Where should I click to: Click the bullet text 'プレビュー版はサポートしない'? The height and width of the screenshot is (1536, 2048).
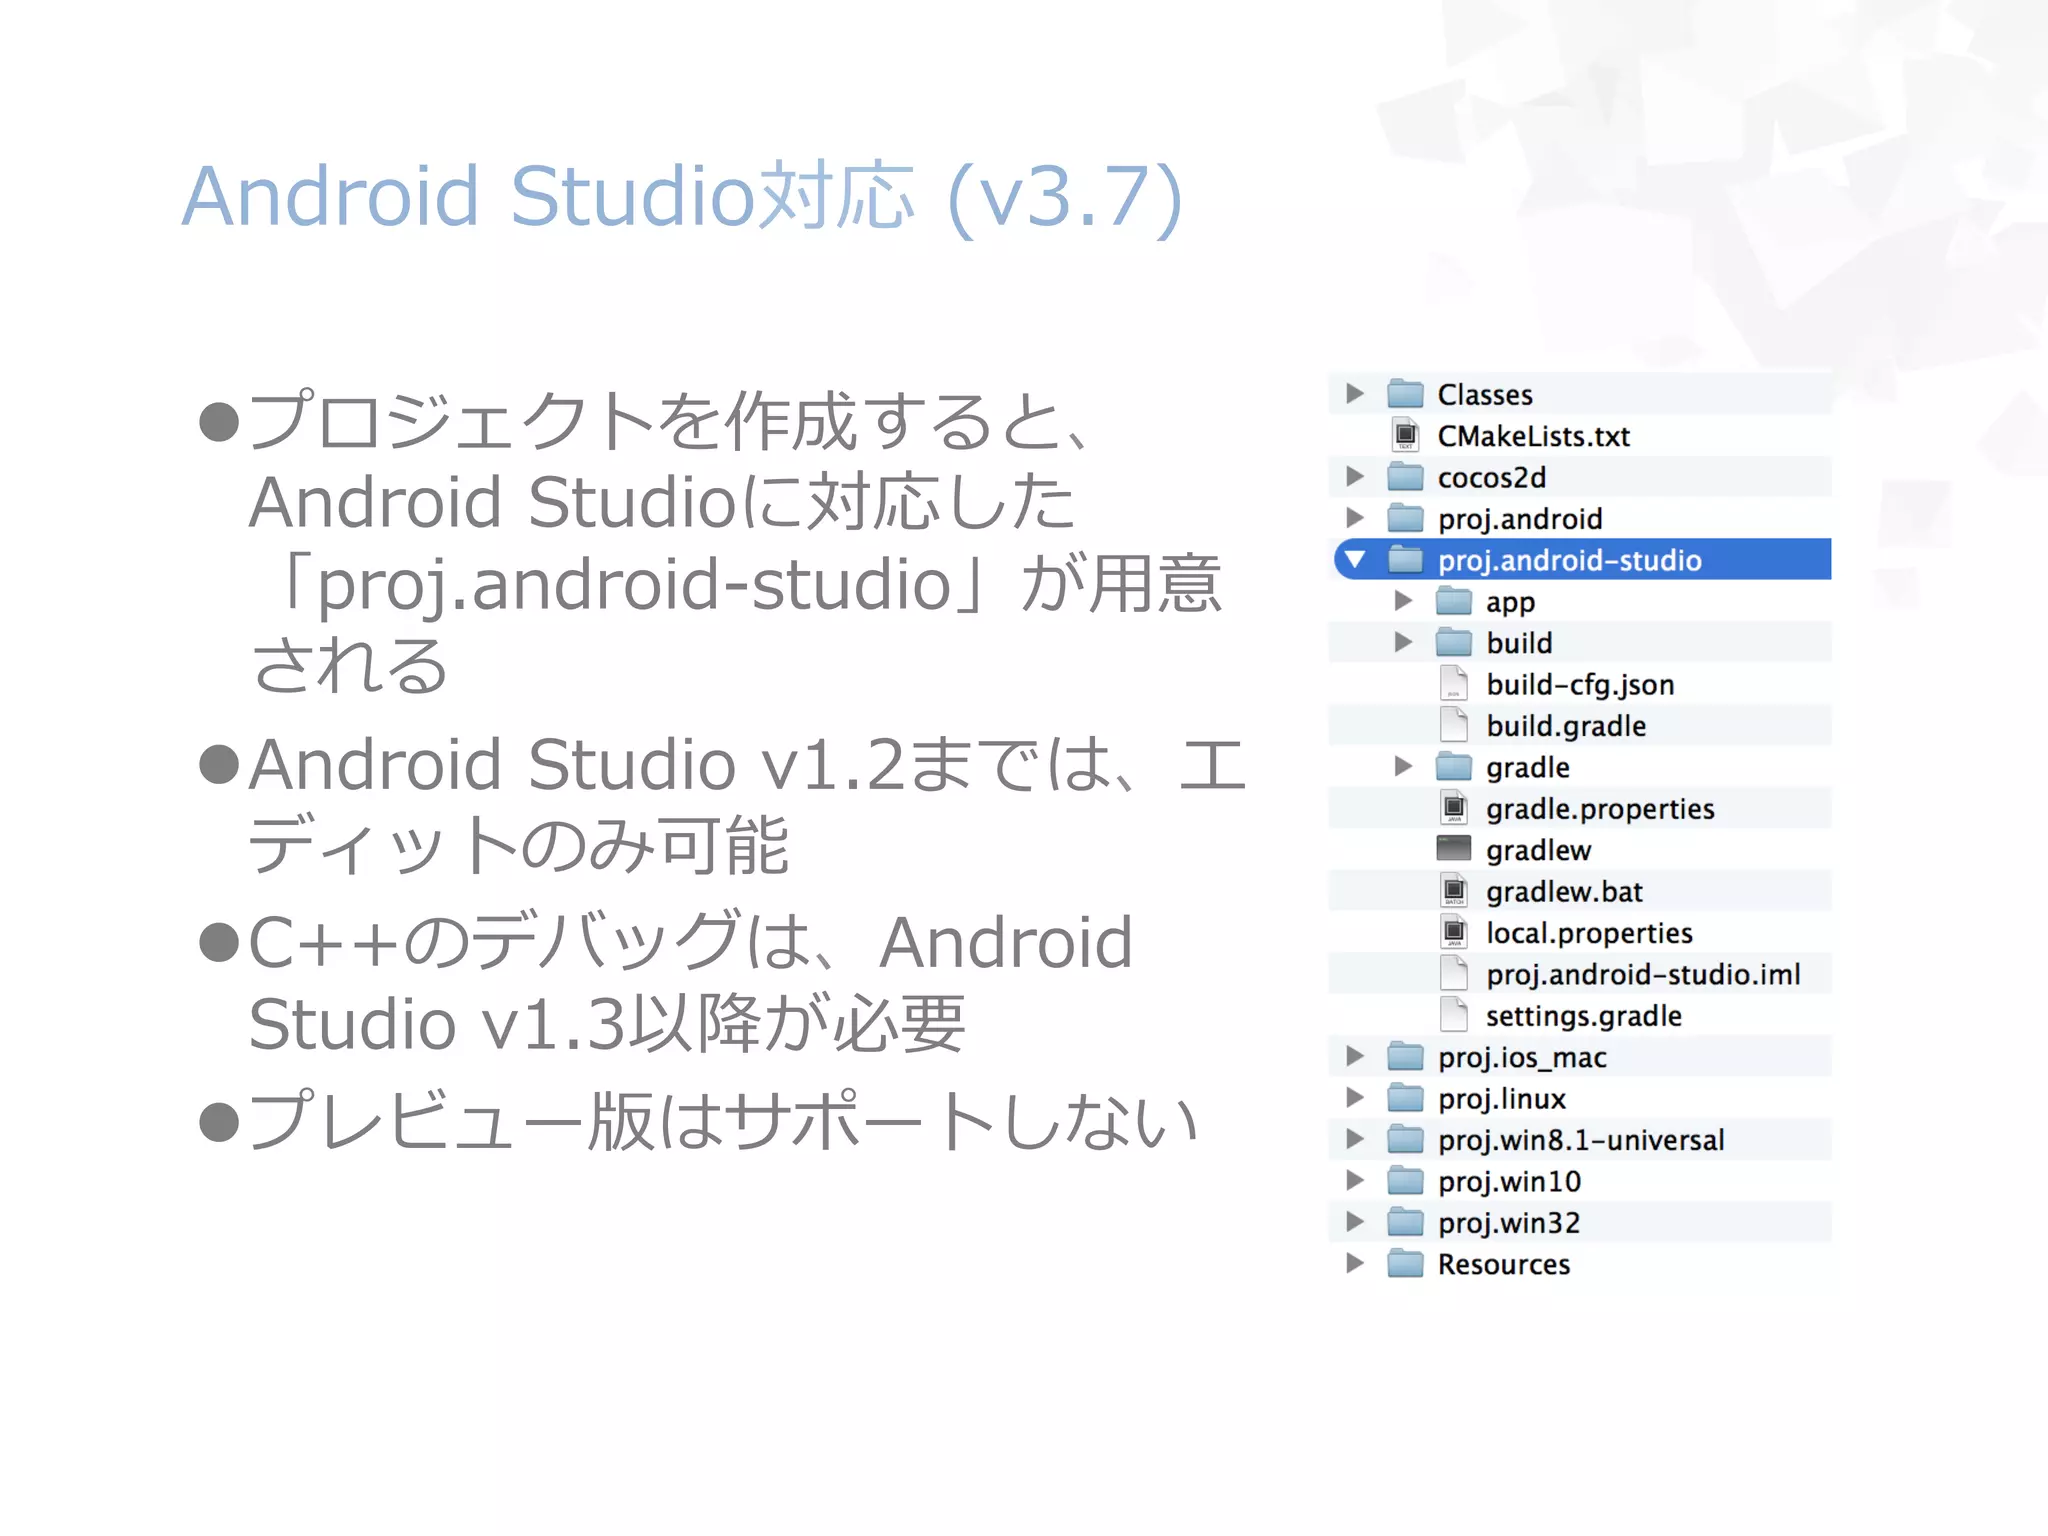(x=722, y=1120)
